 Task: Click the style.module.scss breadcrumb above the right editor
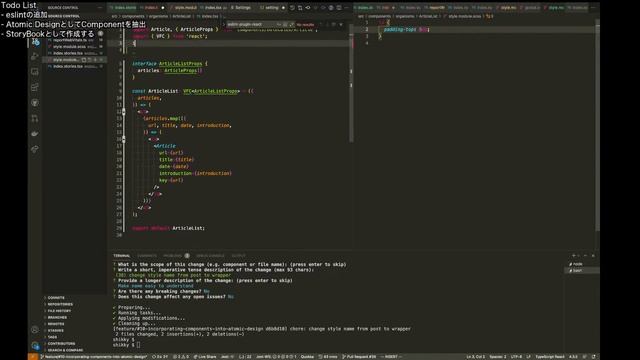click(465, 16)
